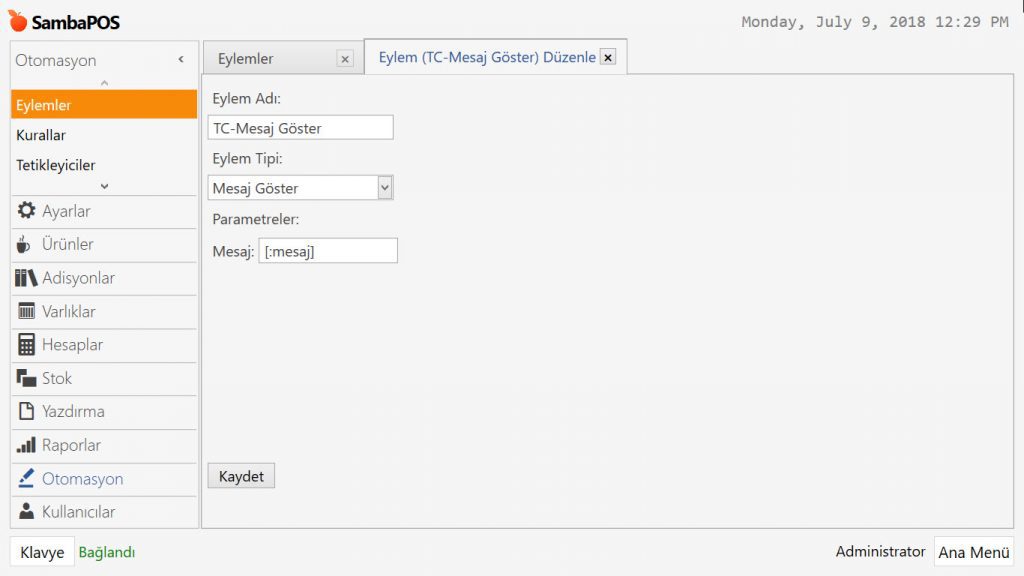Collapse the Otomasyon sidebar panel chevron

coord(181,60)
